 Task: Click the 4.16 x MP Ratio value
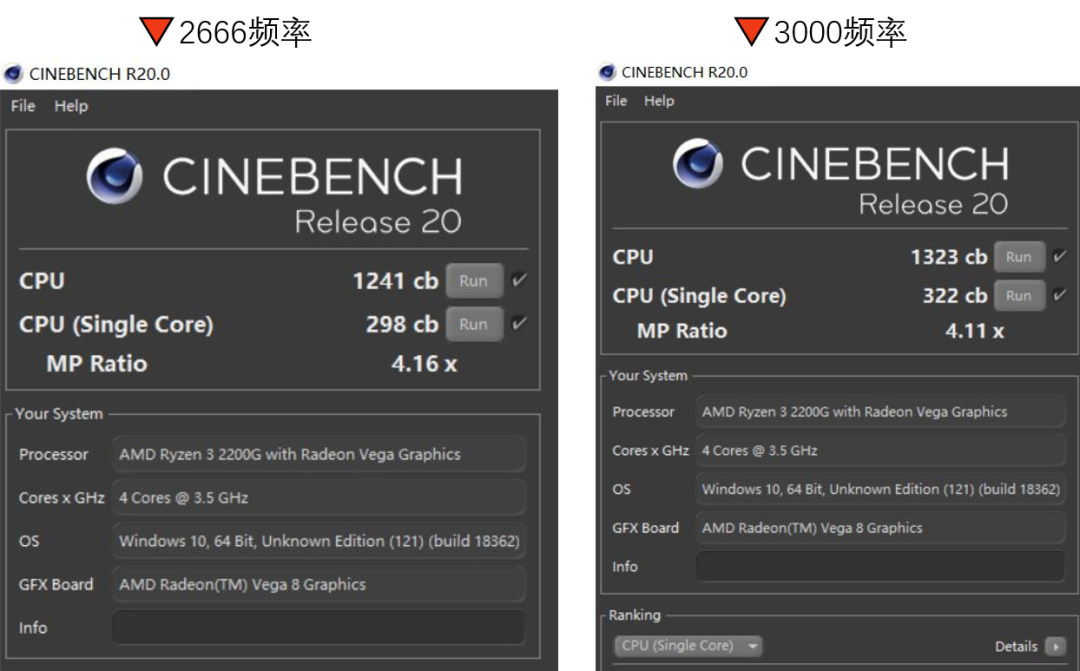(x=424, y=364)
